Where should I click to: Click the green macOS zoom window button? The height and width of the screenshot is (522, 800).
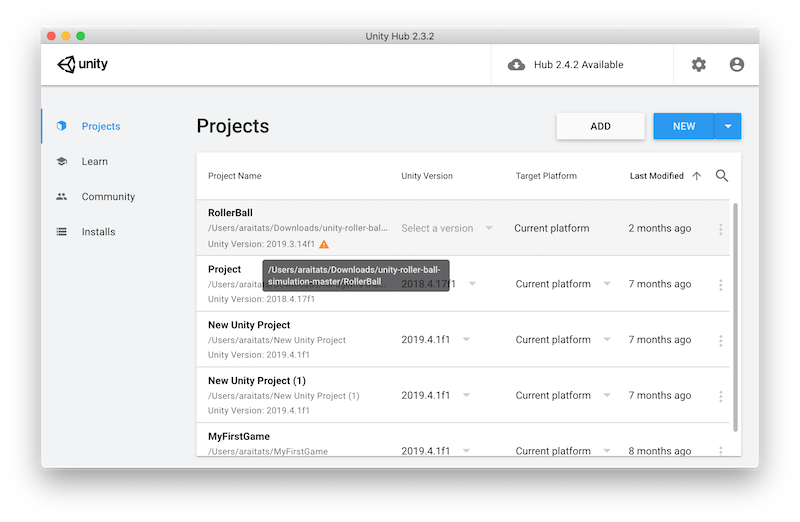click(81, 36)
